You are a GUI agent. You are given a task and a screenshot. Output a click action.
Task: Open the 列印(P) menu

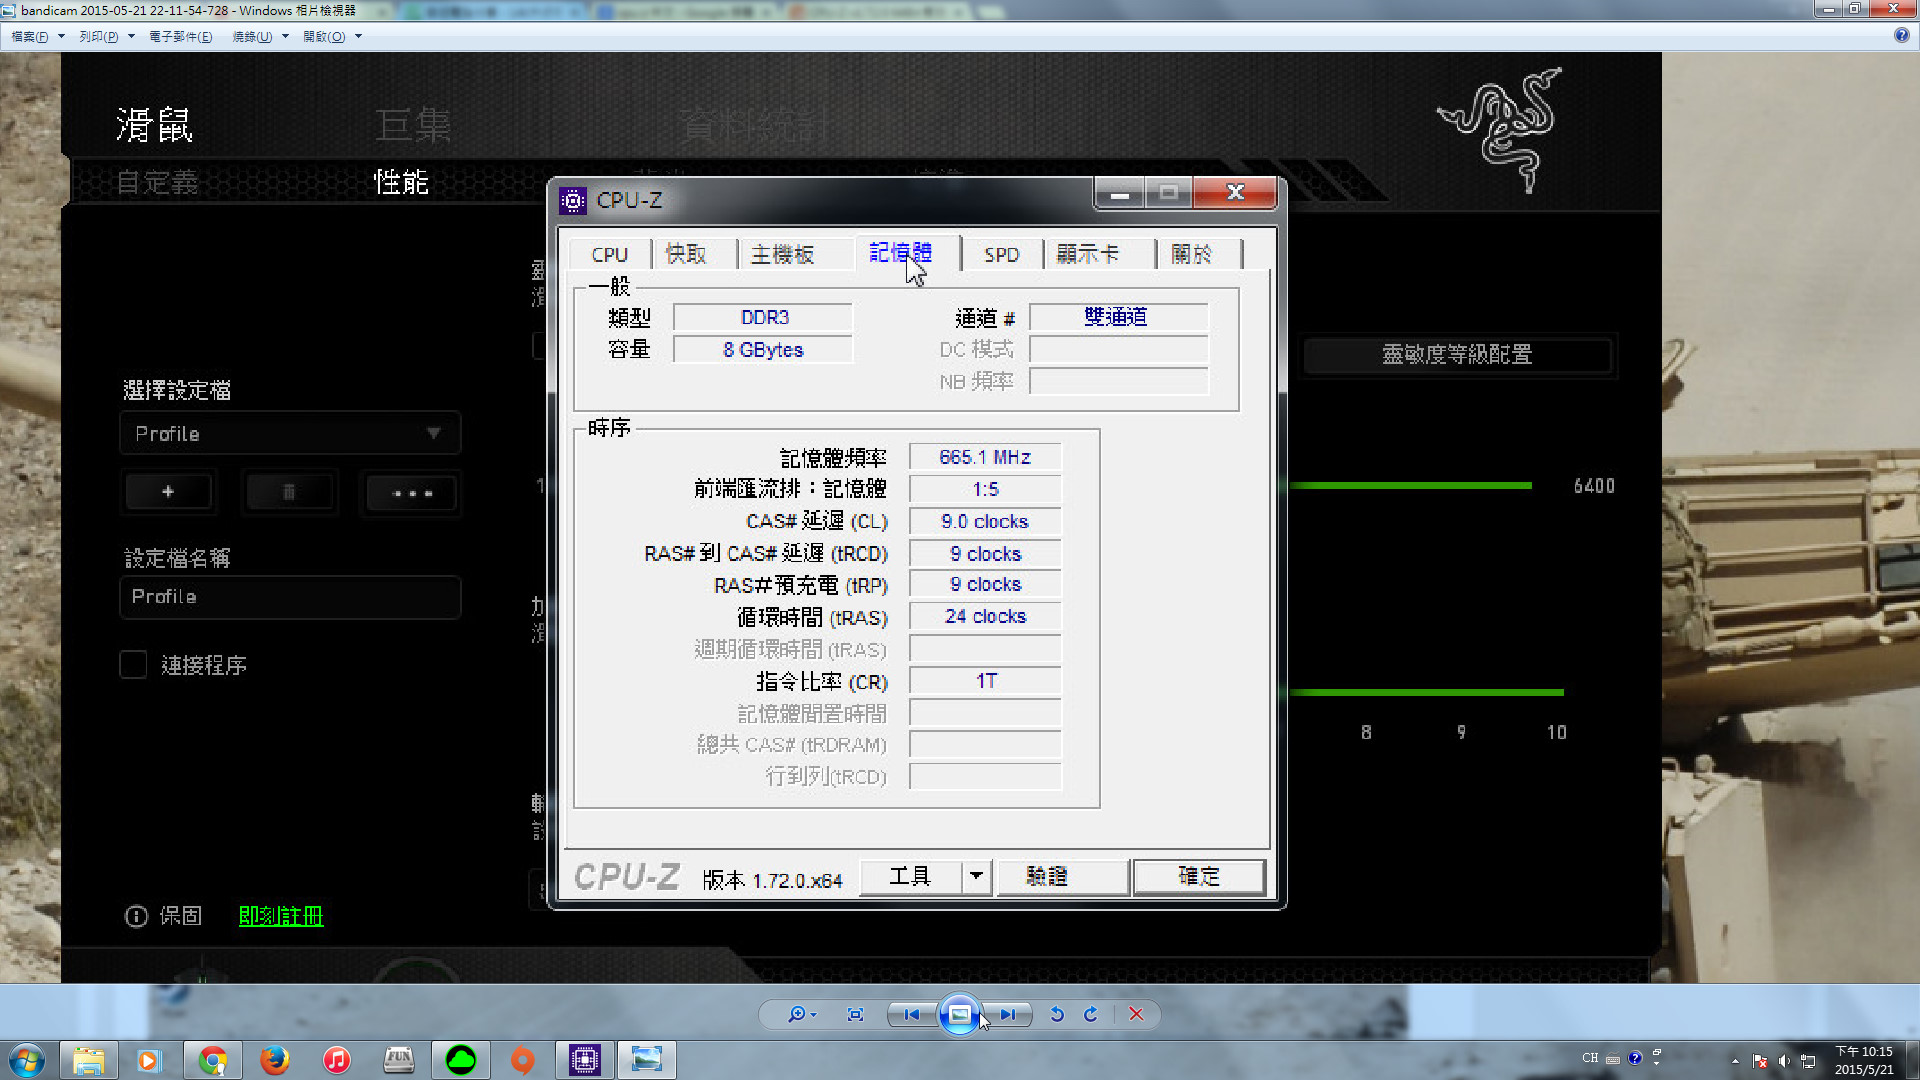(98, 36)
